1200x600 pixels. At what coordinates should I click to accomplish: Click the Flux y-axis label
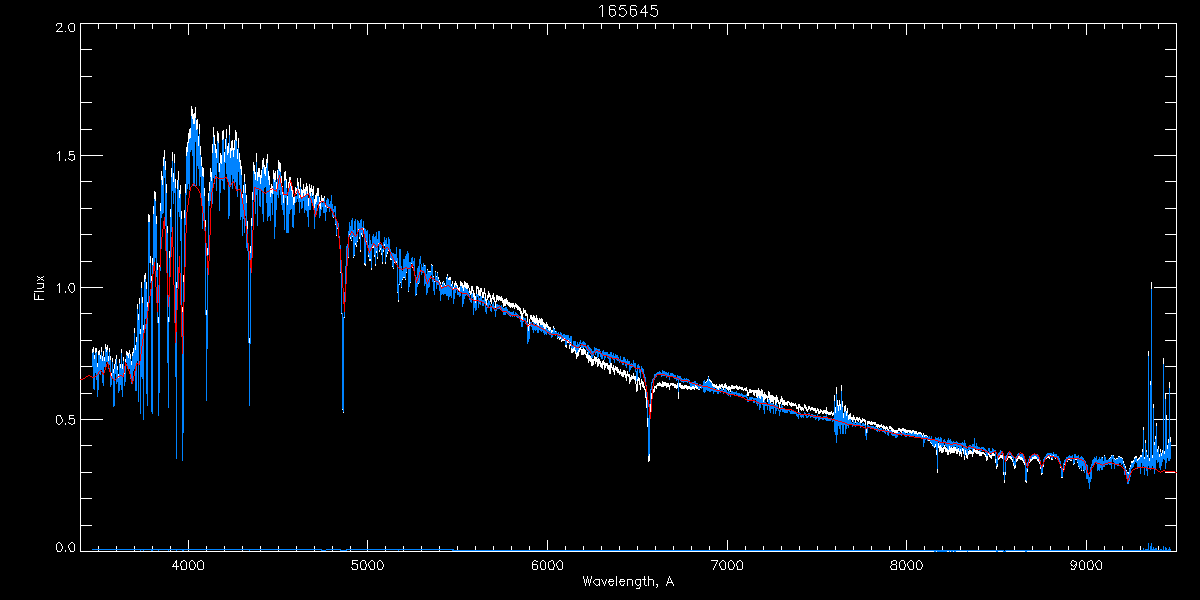(x=40, y=288)
